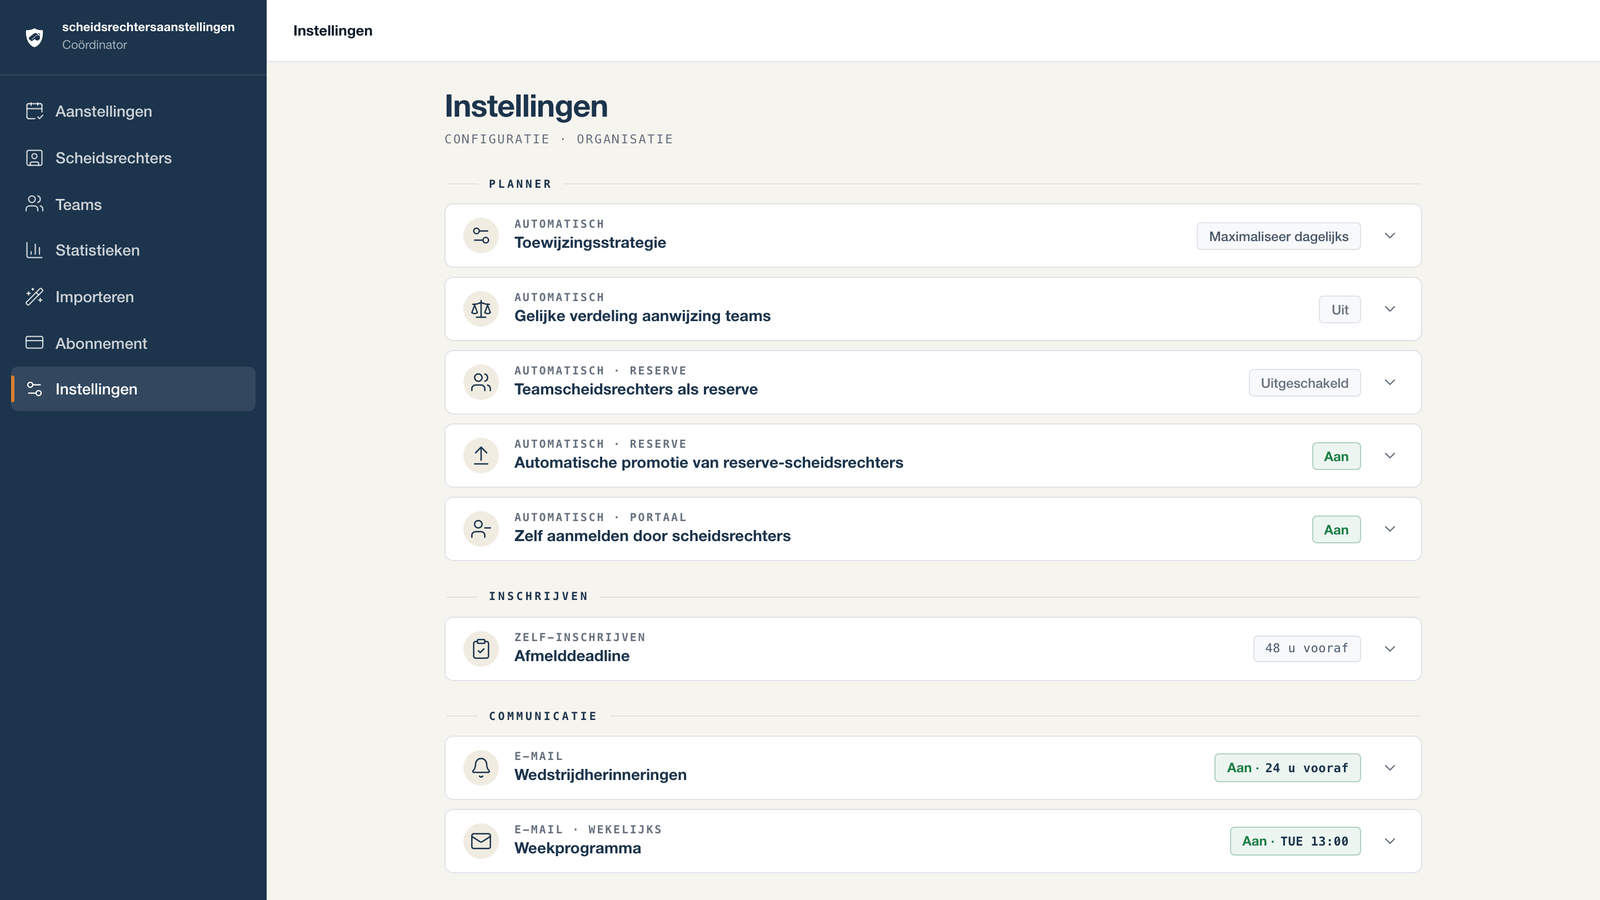
Task: Click the ZELF-INSCHRIJVEN label above Afmelddeadline
Action: pyautogui.click(x=580, y=637)
